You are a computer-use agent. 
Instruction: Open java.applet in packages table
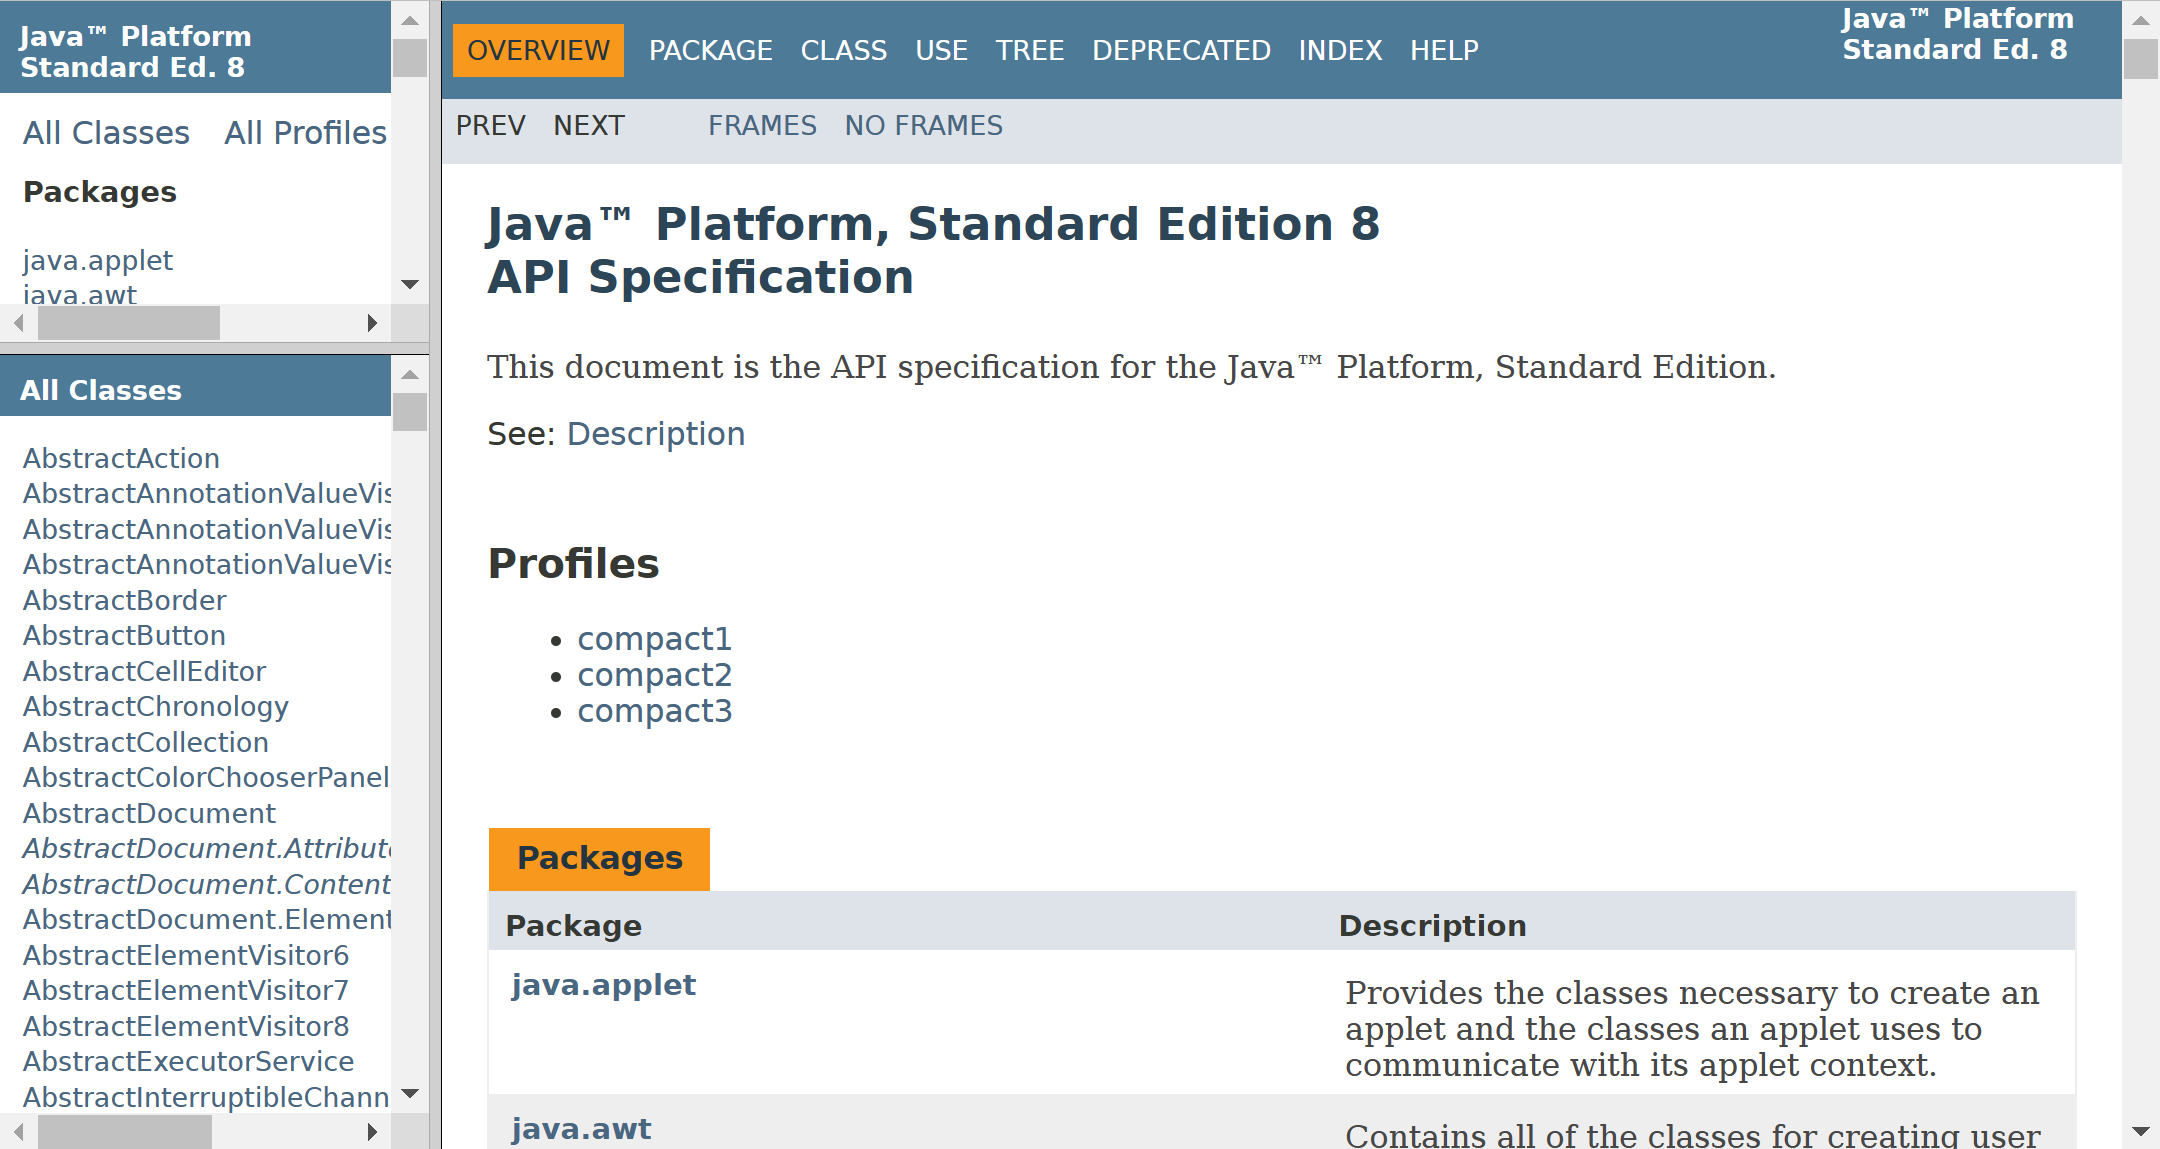click(x=603, y=985)
